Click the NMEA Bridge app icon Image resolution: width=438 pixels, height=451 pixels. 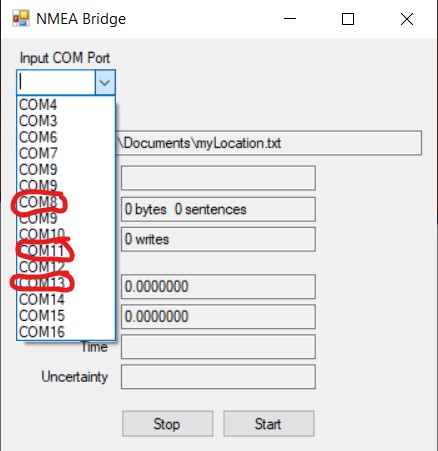click(21, 18)
